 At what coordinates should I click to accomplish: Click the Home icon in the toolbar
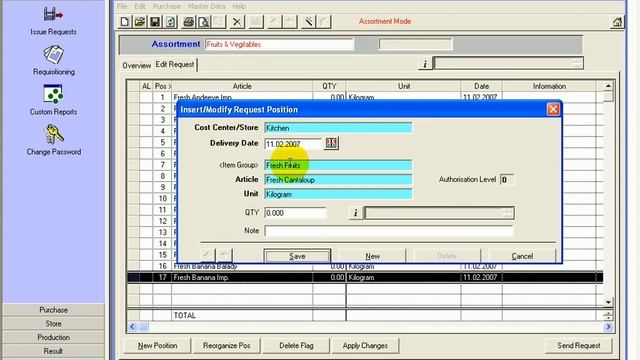617,22
